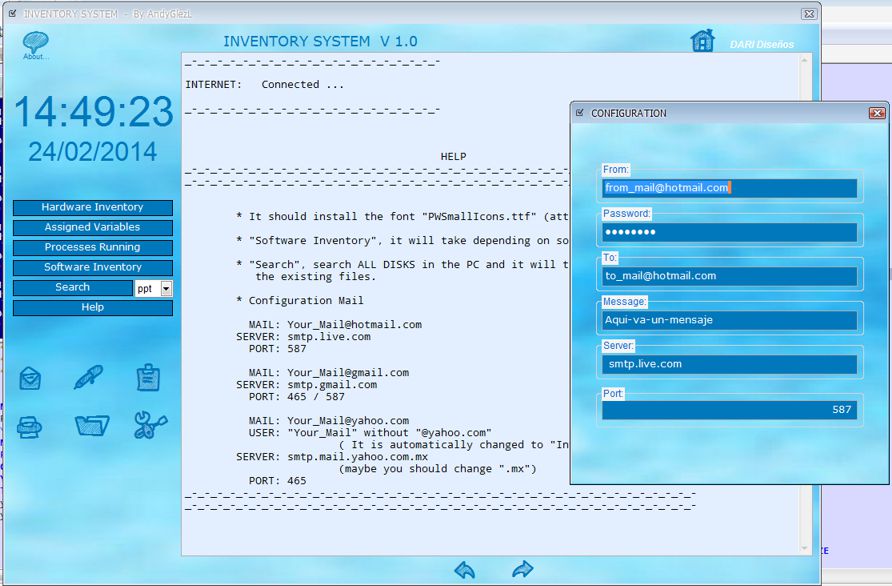Click the About speech bubble icon

tap(35, 42)
